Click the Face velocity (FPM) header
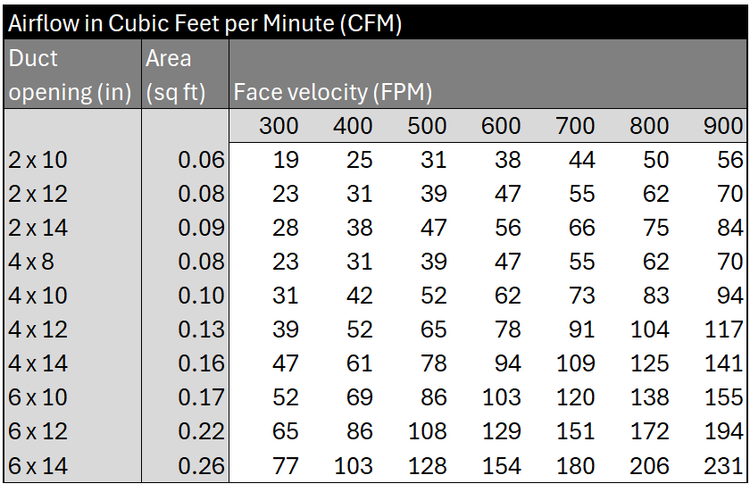Image resolution: width=750 pixels, height=484 pixels. 332,92
